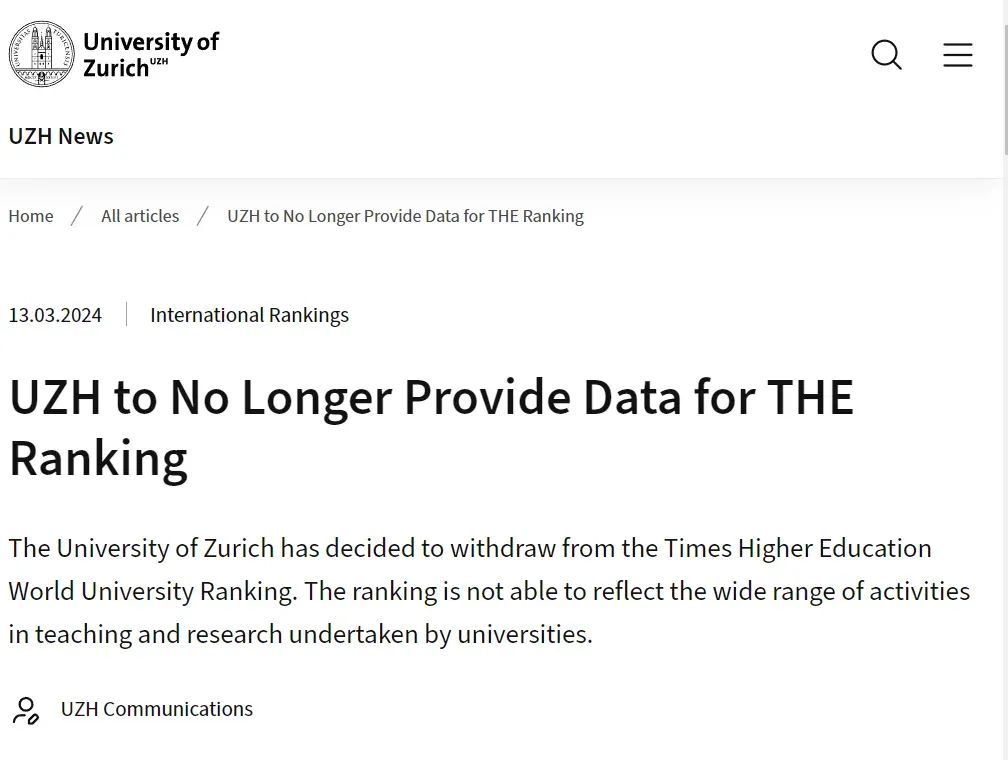Click slash separator after Home breadcrumb
This screenshot has height=760, width=1008.
tap(77, 216)
